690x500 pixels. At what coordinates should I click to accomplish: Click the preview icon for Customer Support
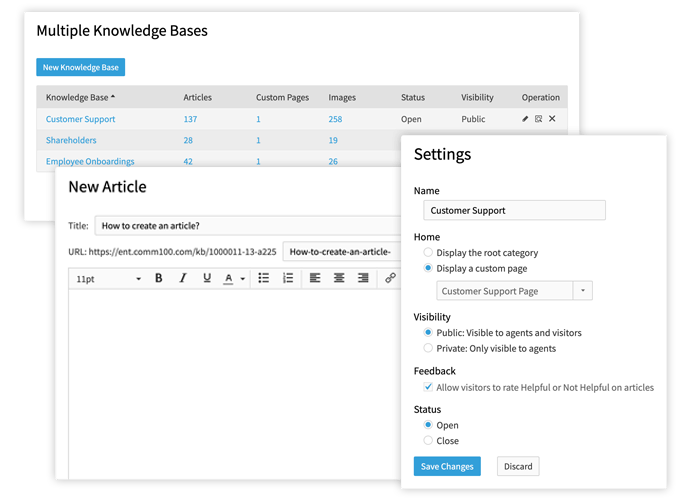point(538,119)
